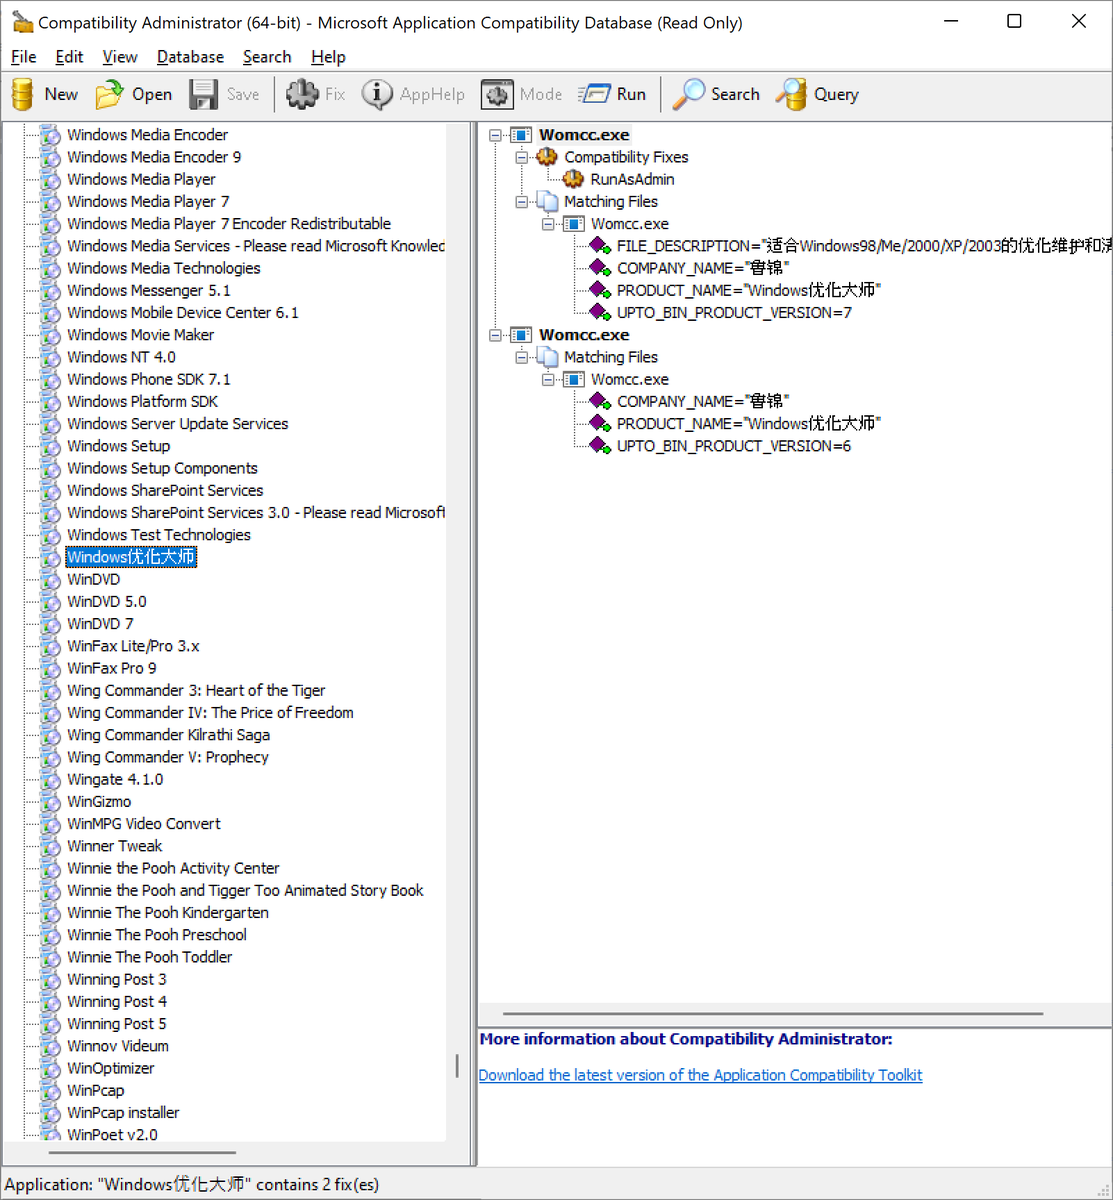Collapse the second Matching Files node
This screenshot has height=1200, width=1113.
click(x=521, y=357)
